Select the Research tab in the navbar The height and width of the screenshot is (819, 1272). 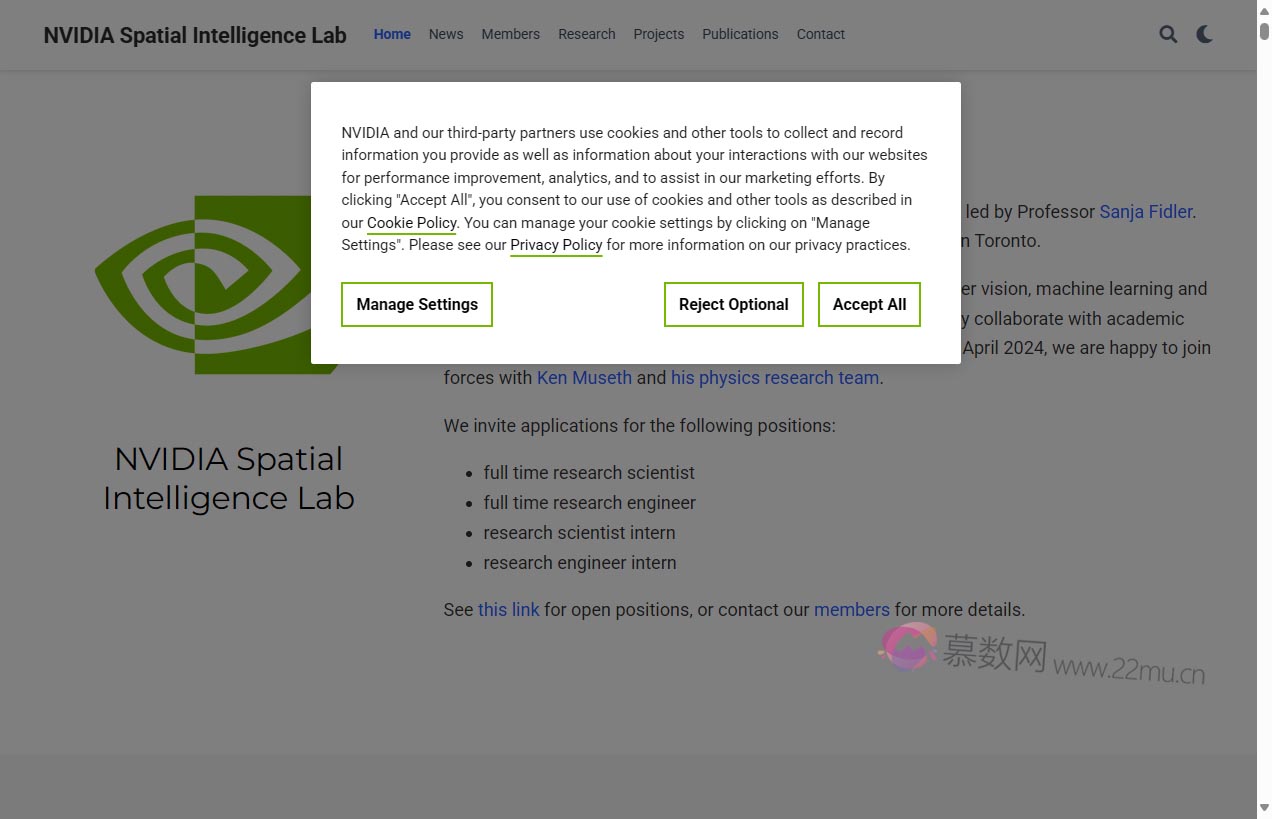tap(586, 34)
